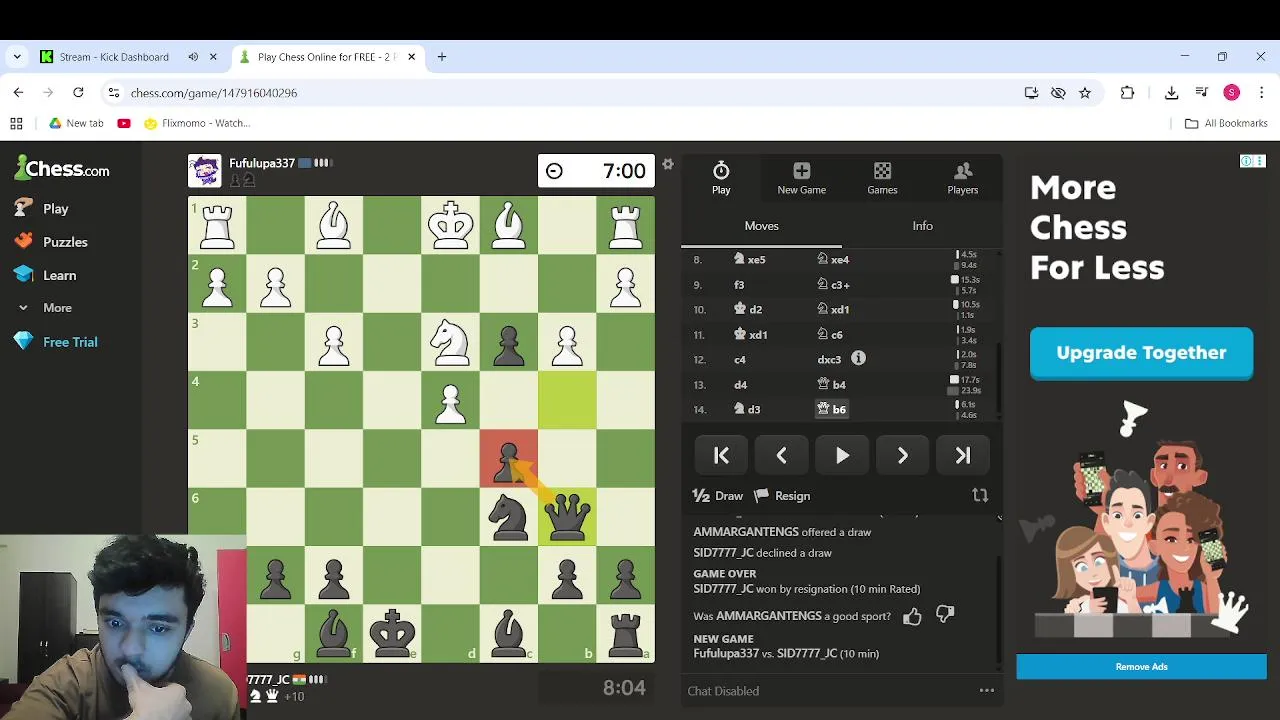The image size is (1280, 720).
Task: Click the tracking protection eye icon
Action: [1058, 93]
